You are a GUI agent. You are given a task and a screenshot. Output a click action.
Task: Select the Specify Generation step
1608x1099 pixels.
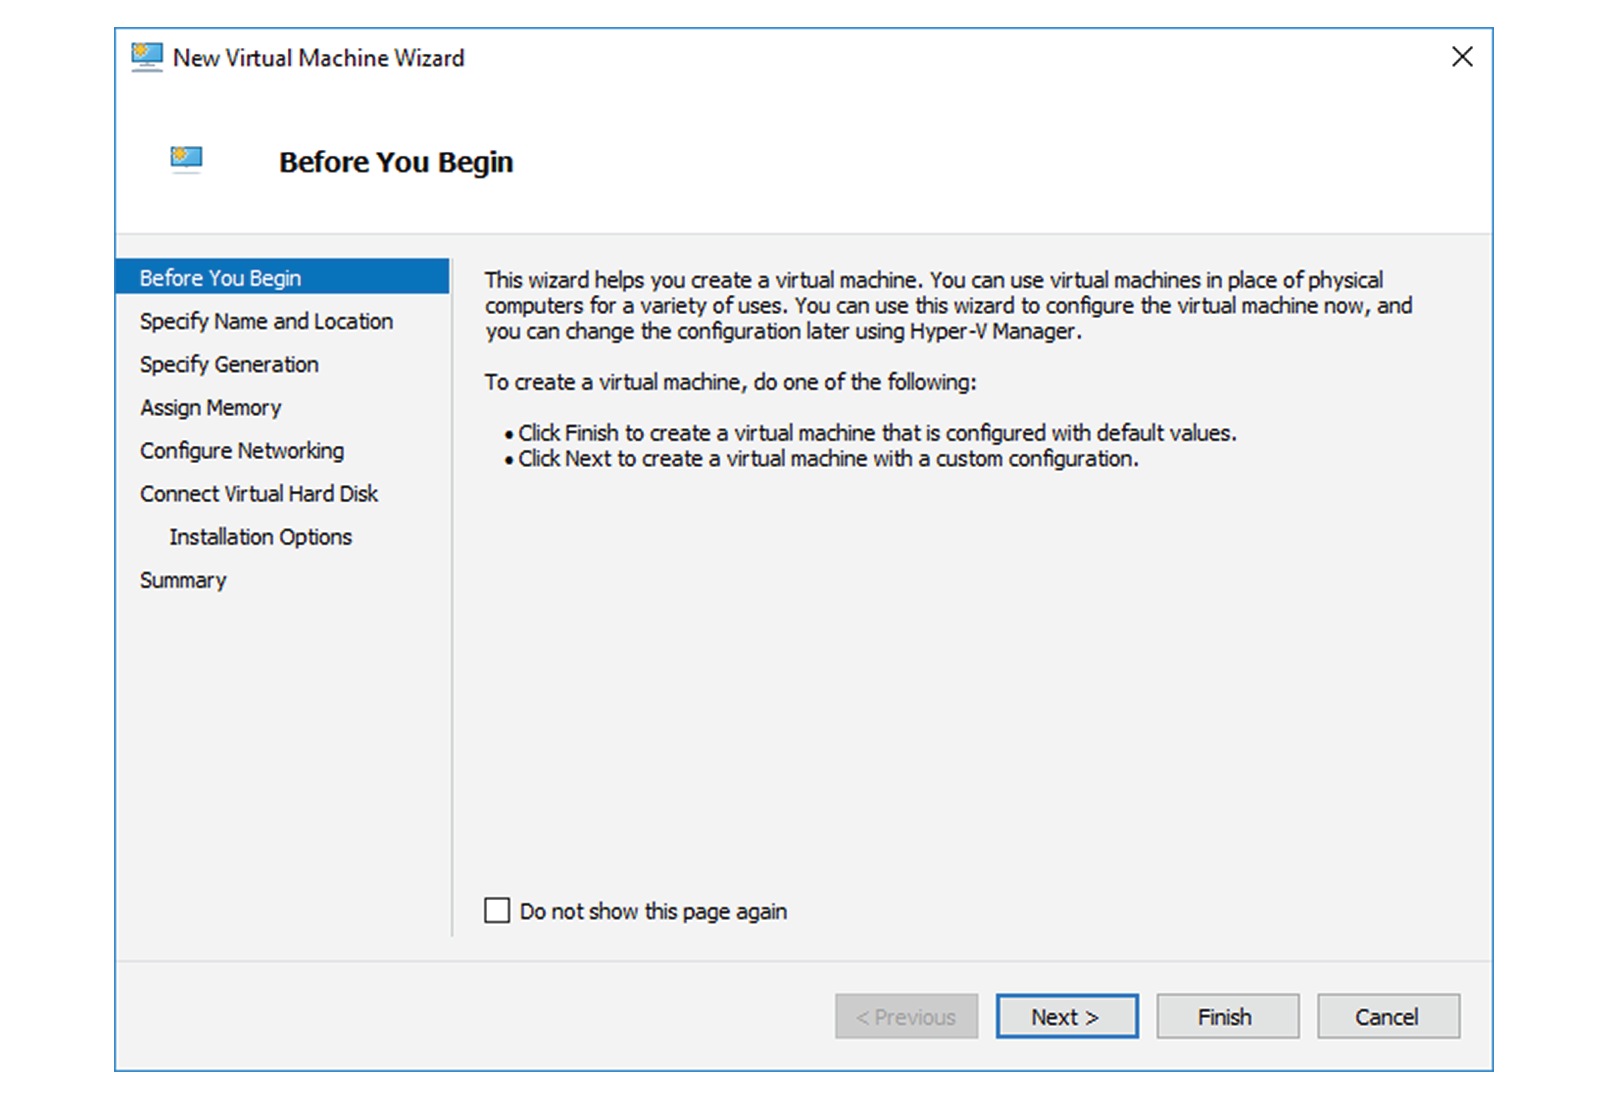coord(228,364)
